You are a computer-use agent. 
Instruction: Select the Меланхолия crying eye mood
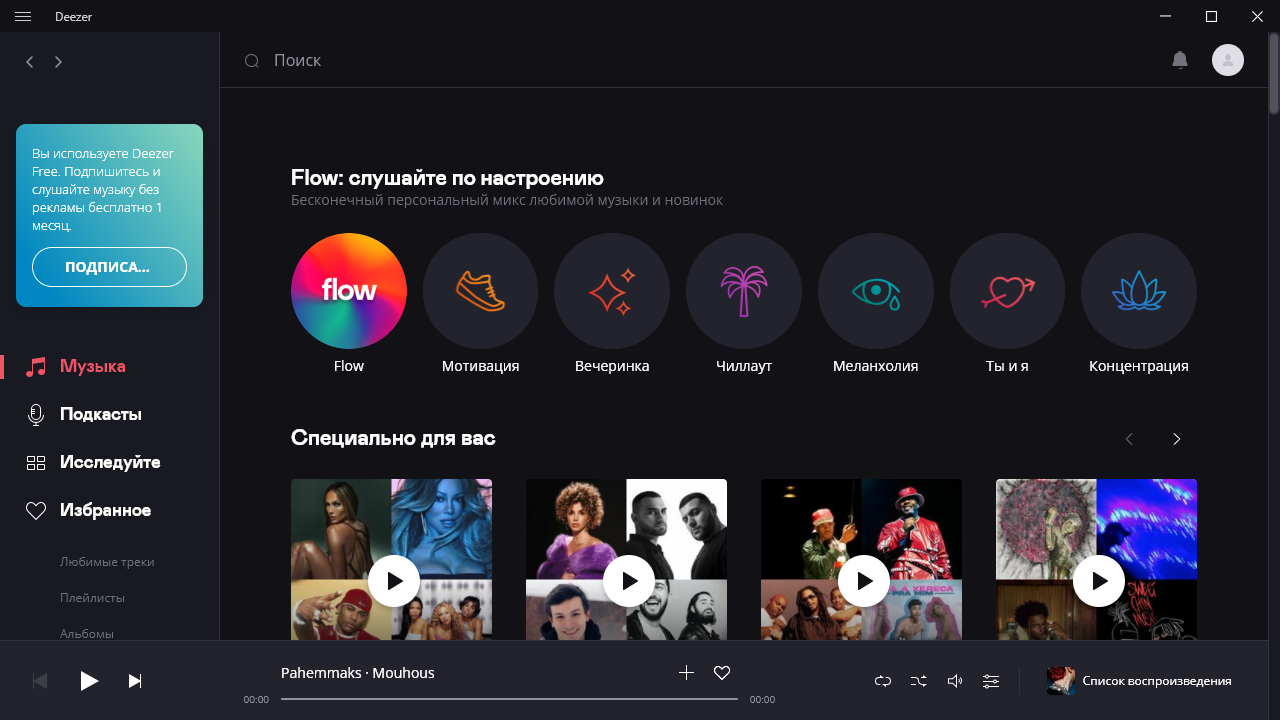pyautogui.click(x=876, y=291)
